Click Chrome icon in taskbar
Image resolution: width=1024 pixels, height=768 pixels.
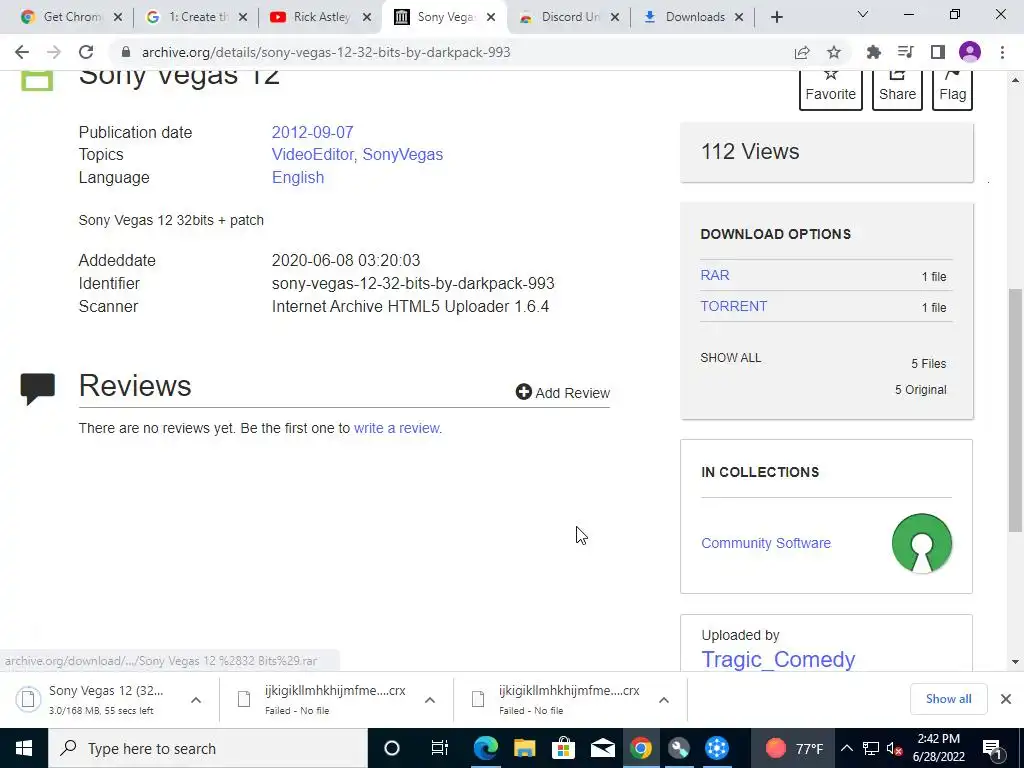tap(641, 748)
